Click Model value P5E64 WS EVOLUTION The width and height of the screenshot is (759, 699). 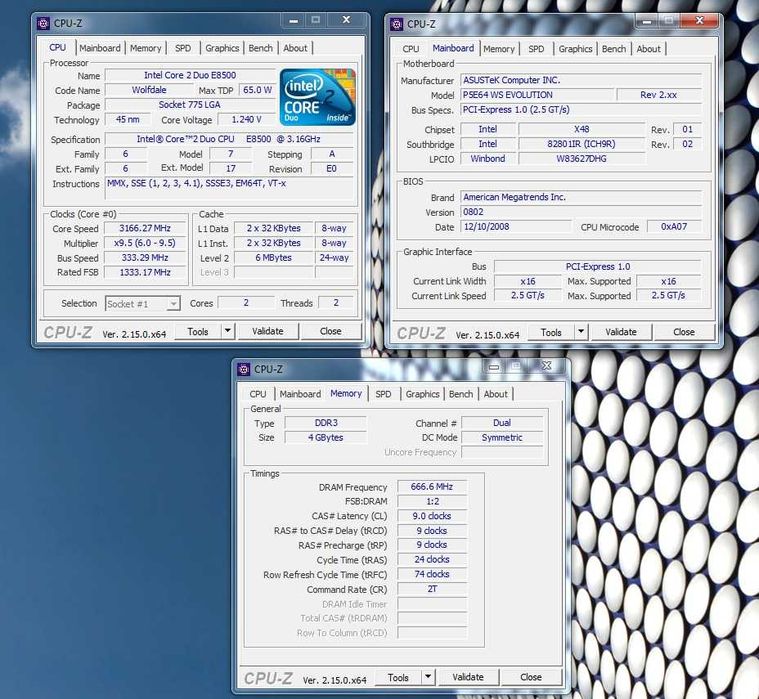(x=537, y=95)
